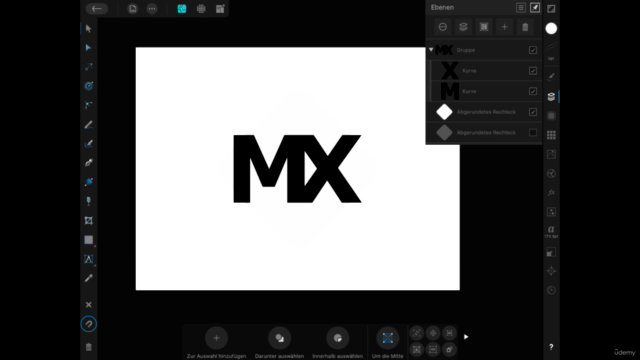The height and width of the screenshot is (360, 640).
Task: Open the Navigator studio
Action: (x=551, y=271)
